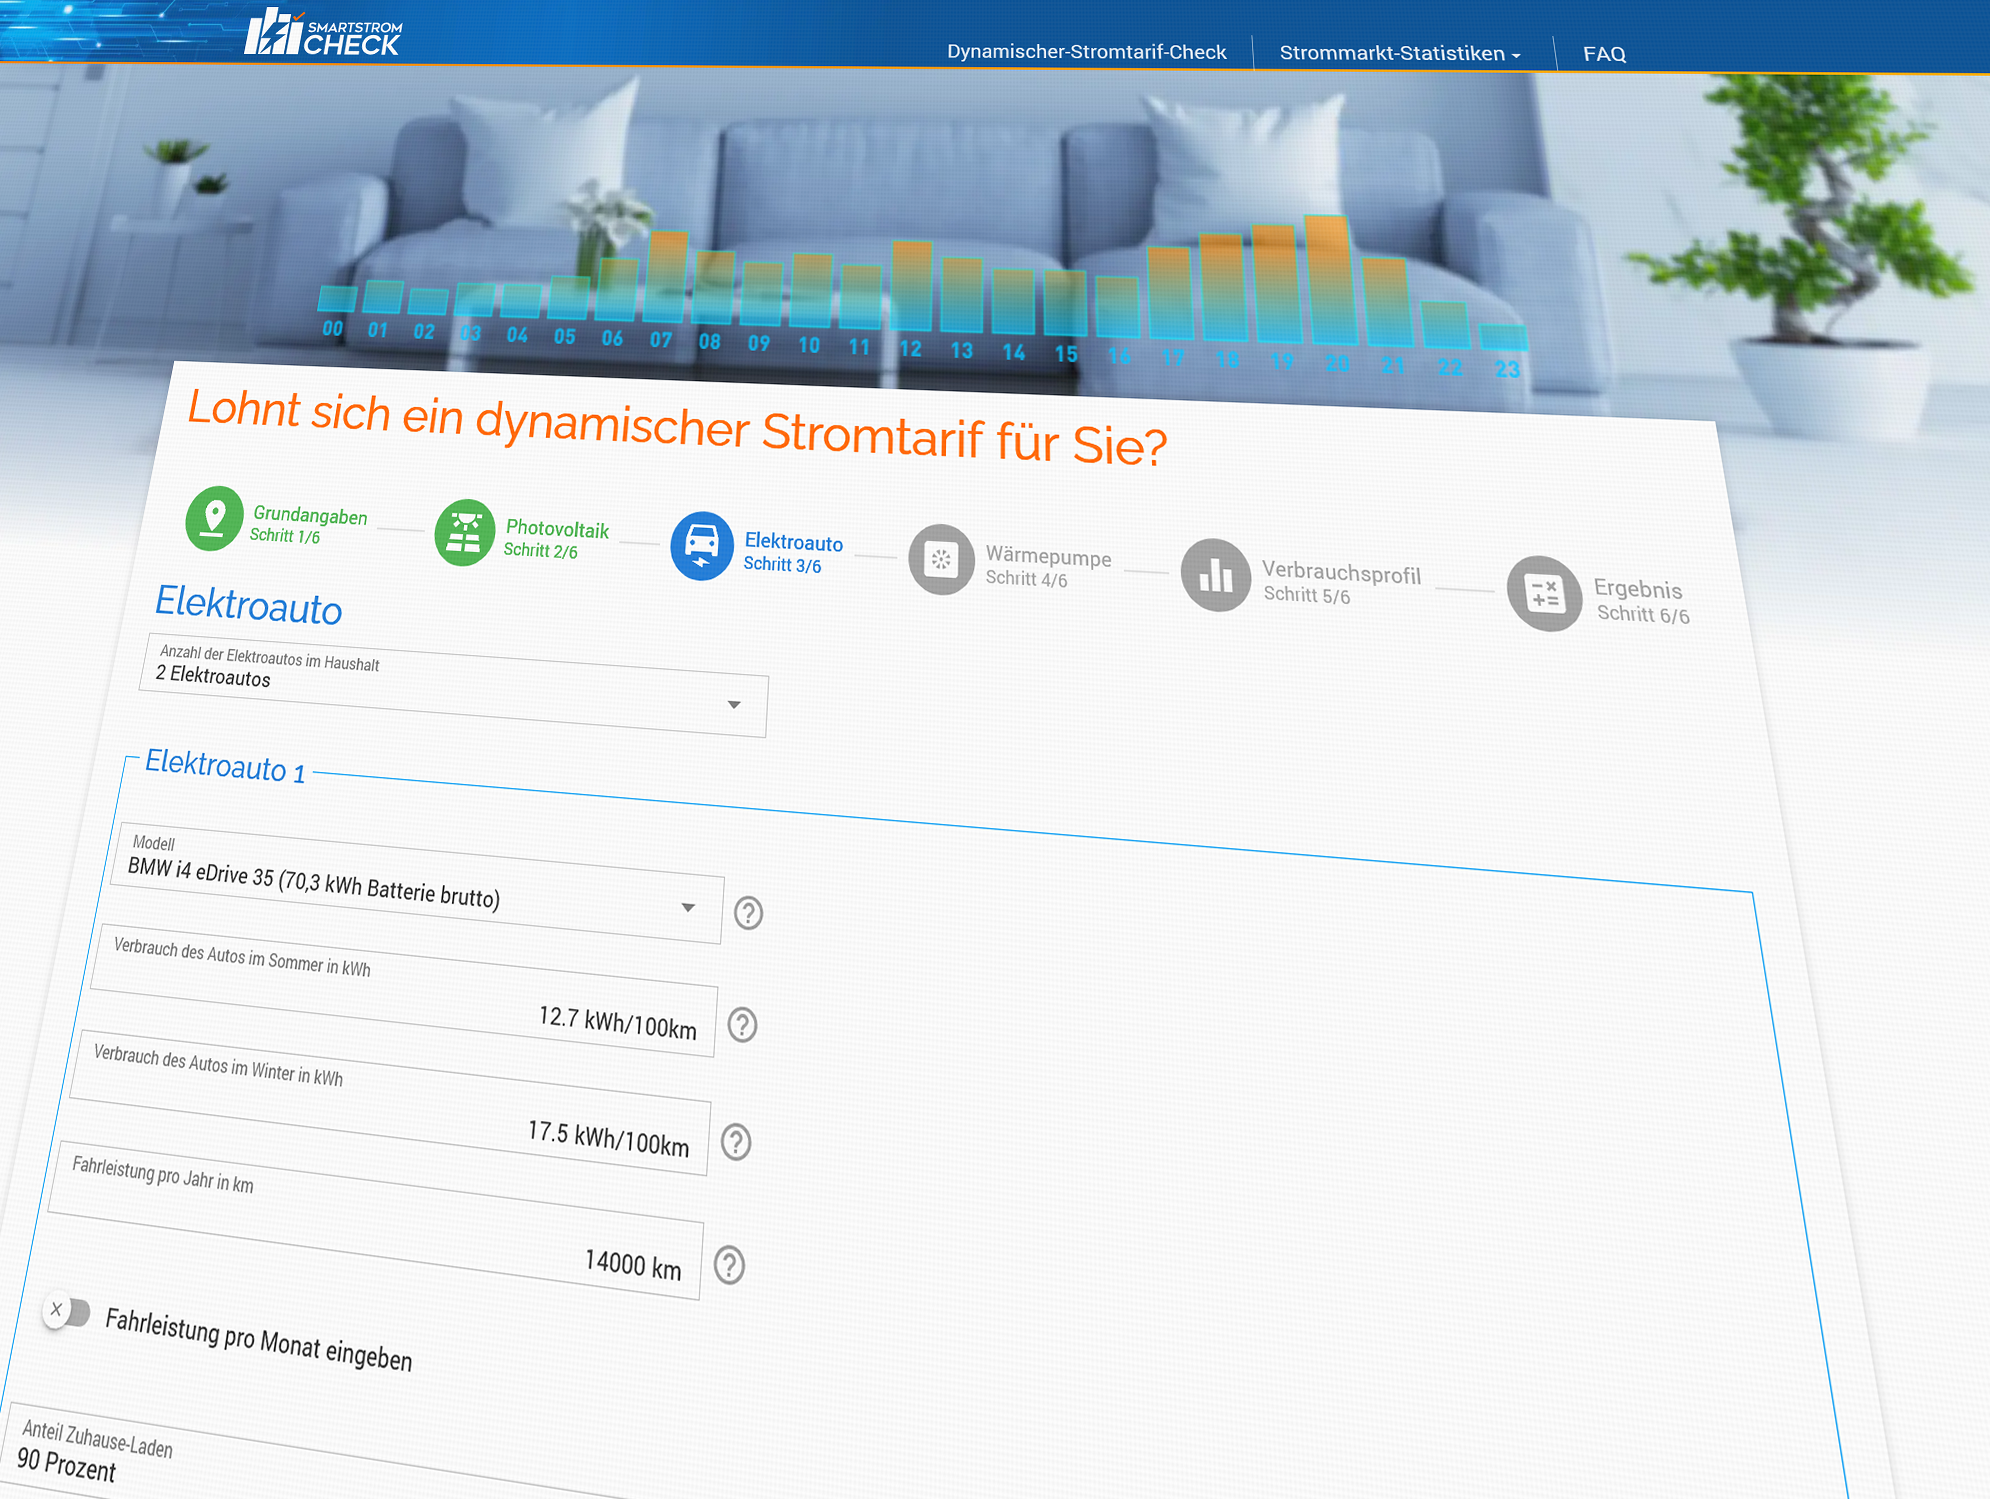Open the Modell dropdown showing BMW i4

[416, 883]
